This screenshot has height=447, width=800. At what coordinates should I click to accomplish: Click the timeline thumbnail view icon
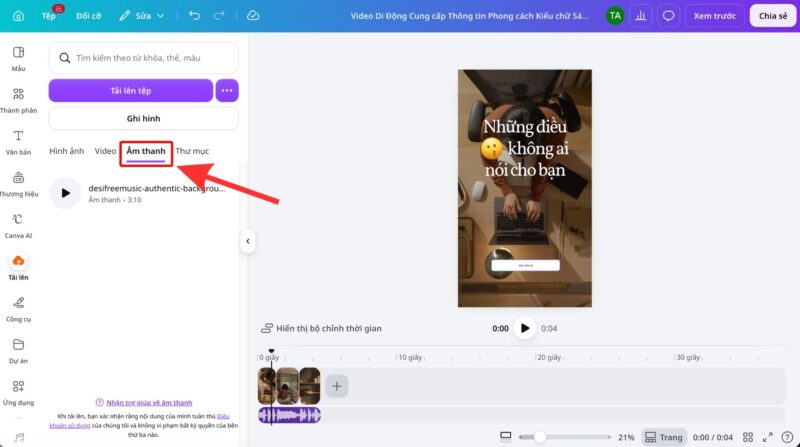(x=506, y=436)
